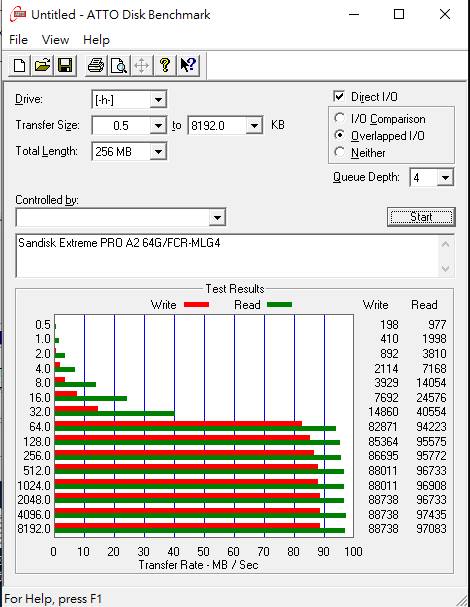Toggle the Direct I/O checkbox
This screenshot has width=470, height=607.
[339, 96]
